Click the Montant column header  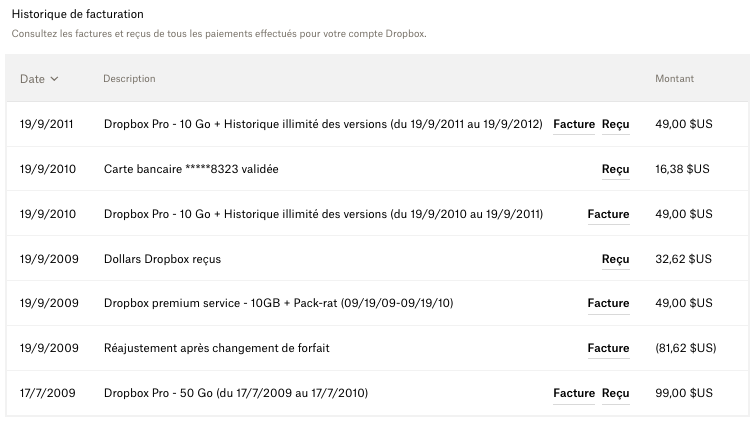click(674, 79)
